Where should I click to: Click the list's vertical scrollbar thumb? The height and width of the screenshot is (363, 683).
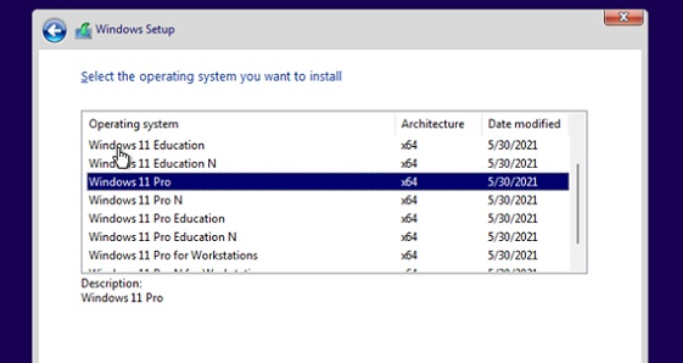578,204
